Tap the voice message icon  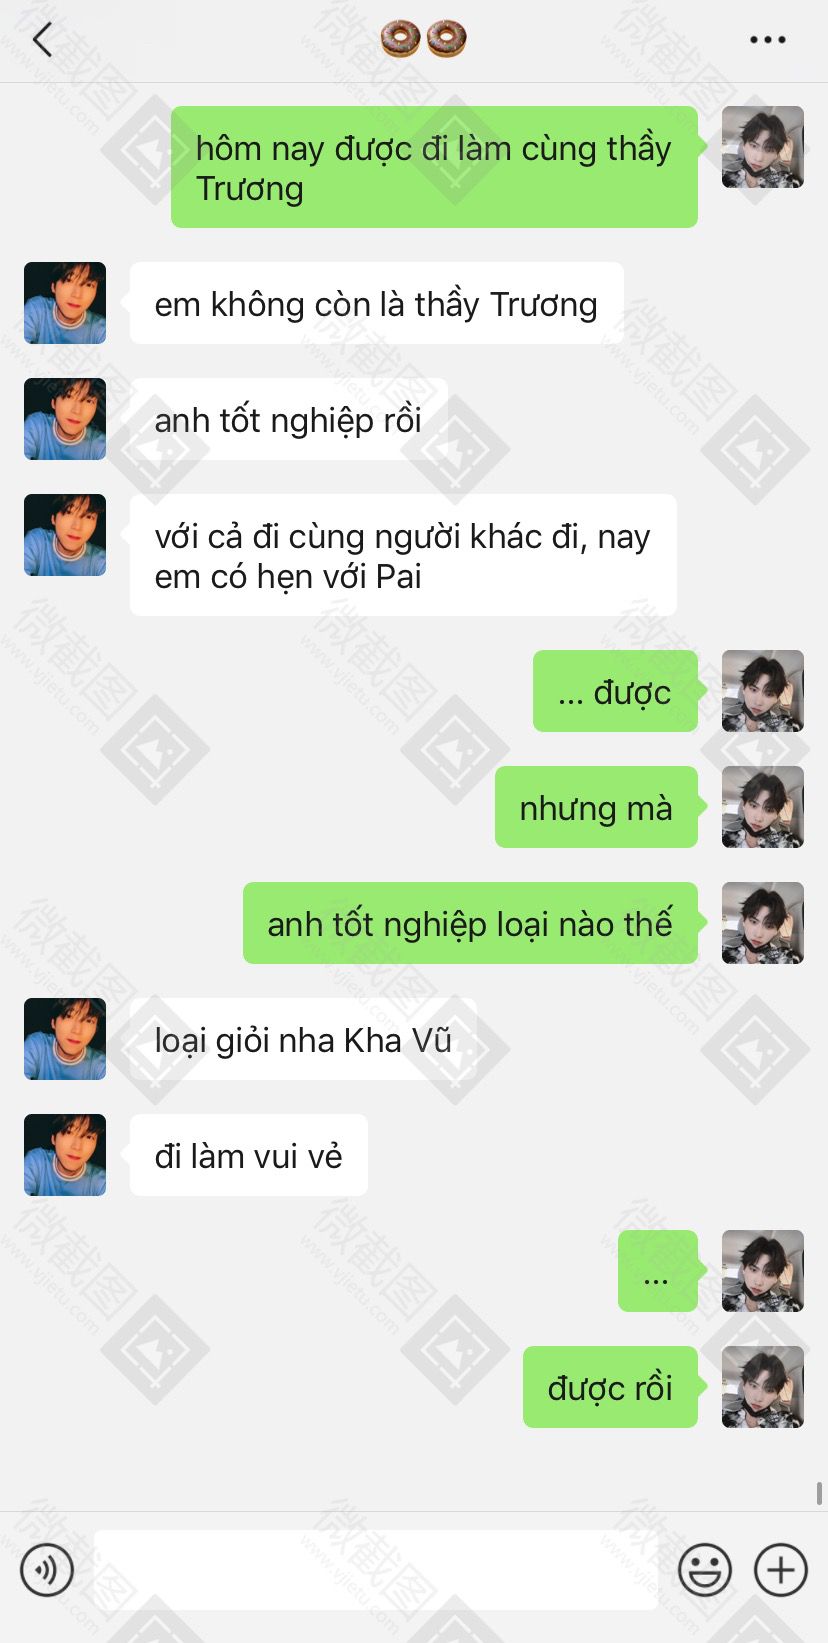(x=47, y=1570)
